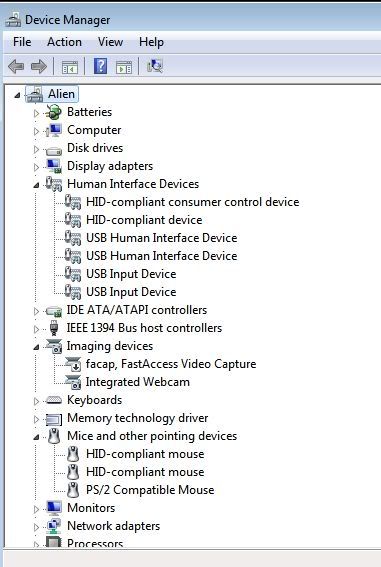The width and height of the screenshot is (381, 567).
Task: Click the Show/Hide Console Tree icon
Action: 70,67
